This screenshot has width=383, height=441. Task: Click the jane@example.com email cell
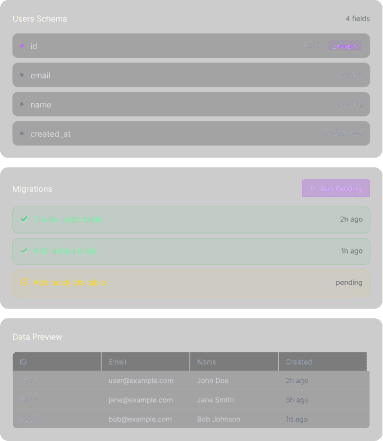pos(141,400)
